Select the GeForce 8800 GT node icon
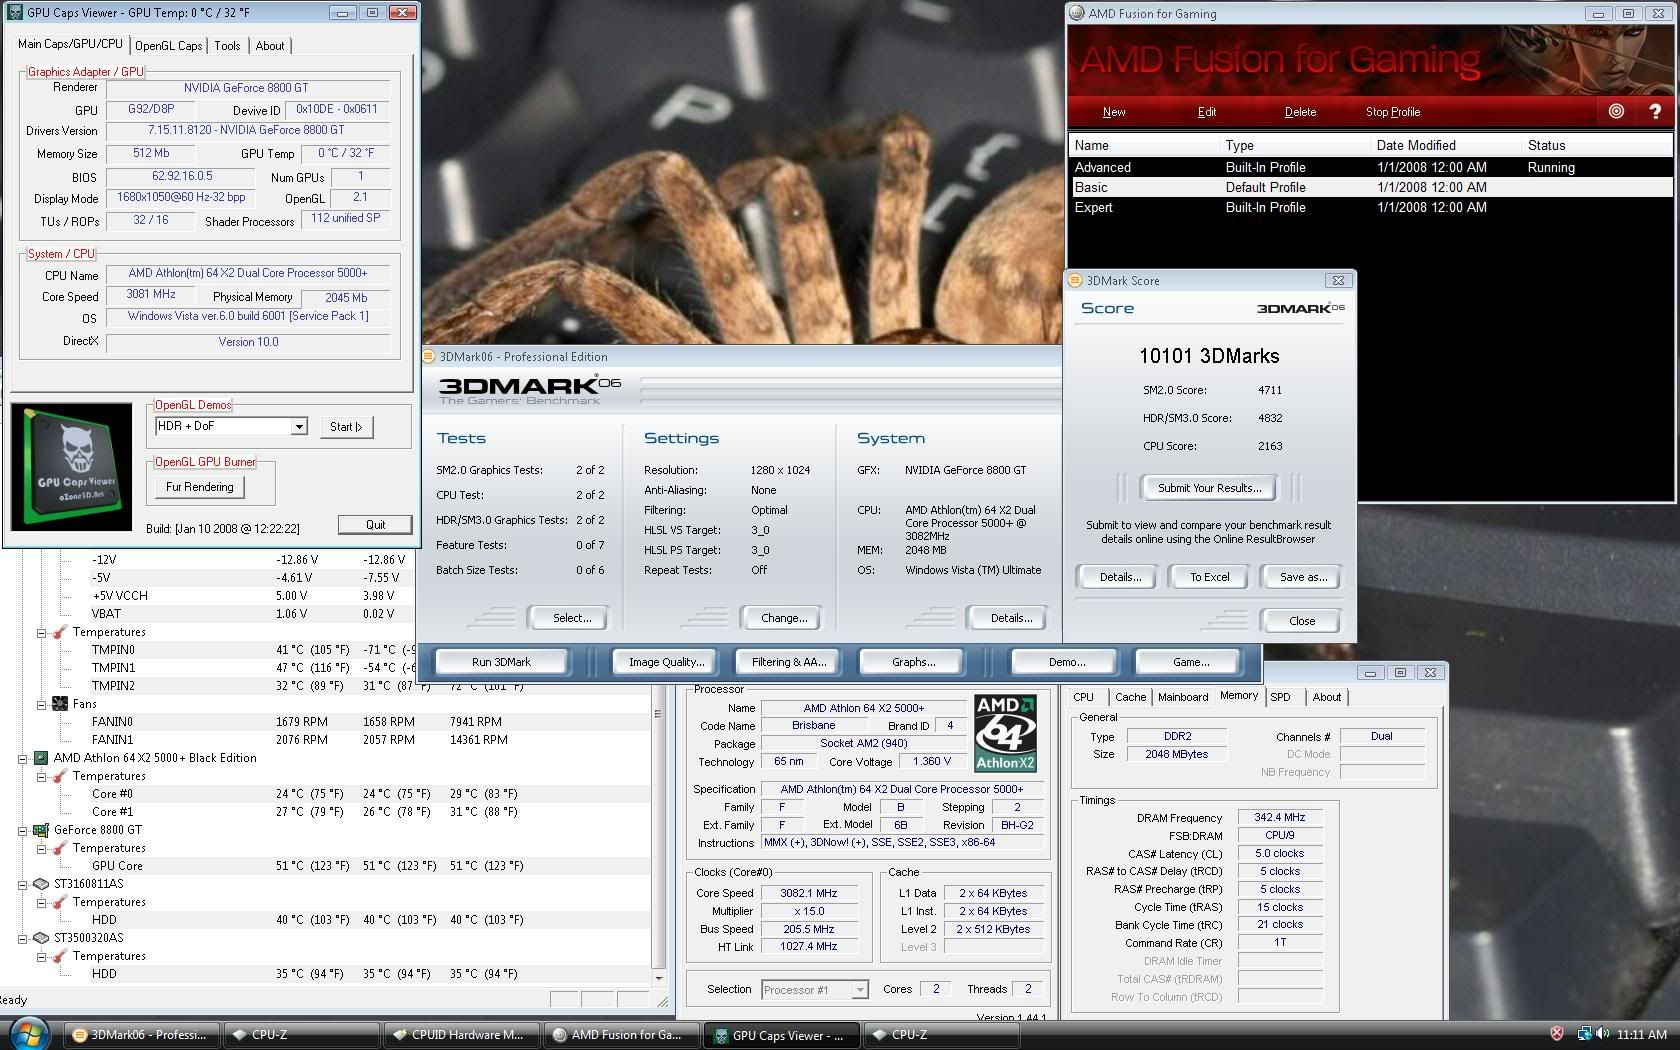The image size is (1680, 1050). [41, 830]
